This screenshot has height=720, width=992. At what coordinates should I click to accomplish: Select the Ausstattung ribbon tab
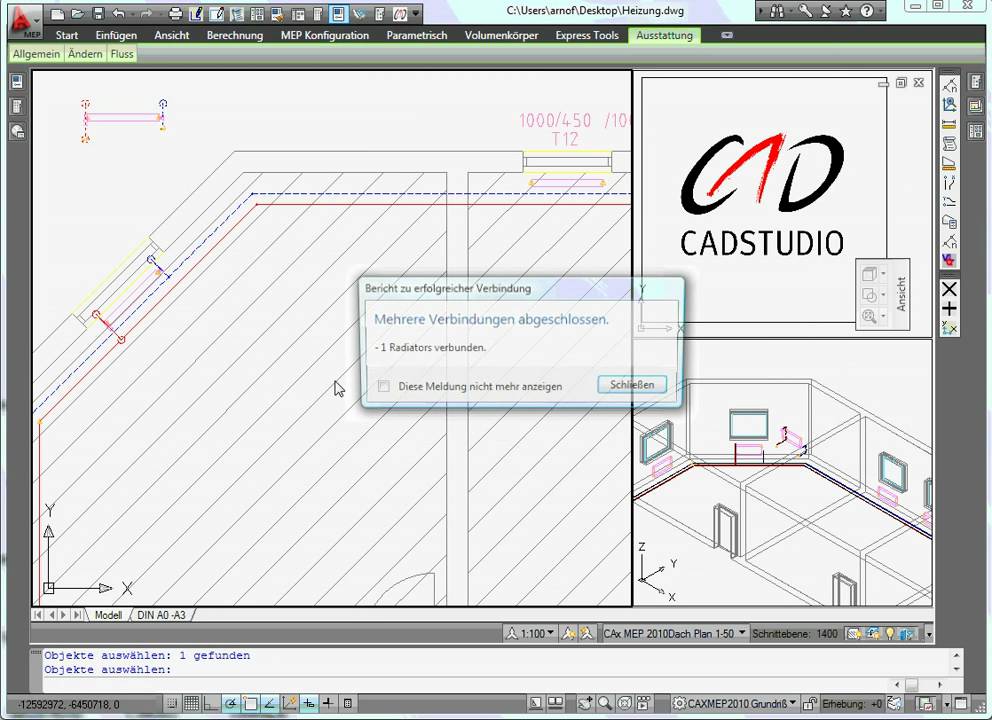pos(664,35)
